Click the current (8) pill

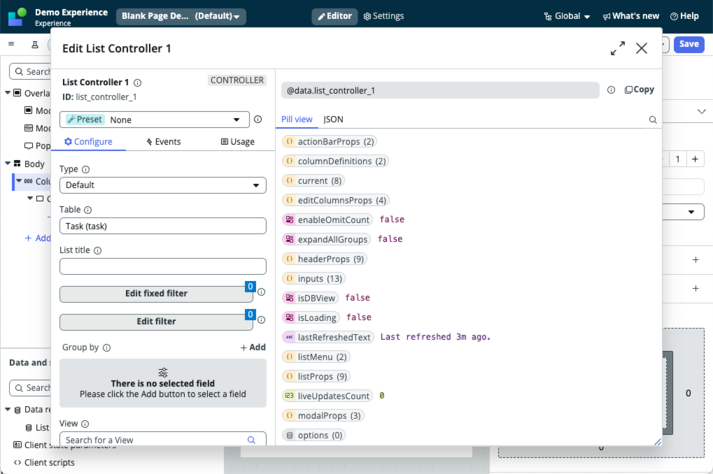click(x=313, y=181)
